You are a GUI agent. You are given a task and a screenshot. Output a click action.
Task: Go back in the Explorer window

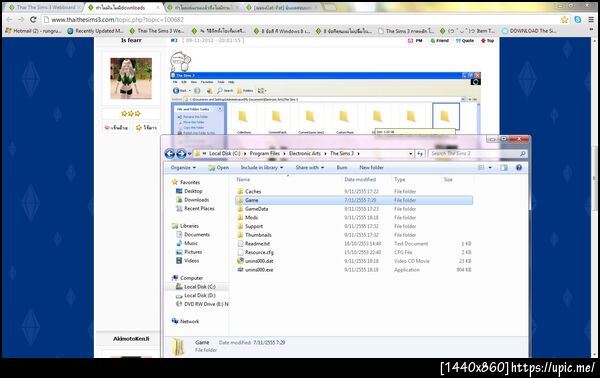pyautogui.click(x=170, y=154)
